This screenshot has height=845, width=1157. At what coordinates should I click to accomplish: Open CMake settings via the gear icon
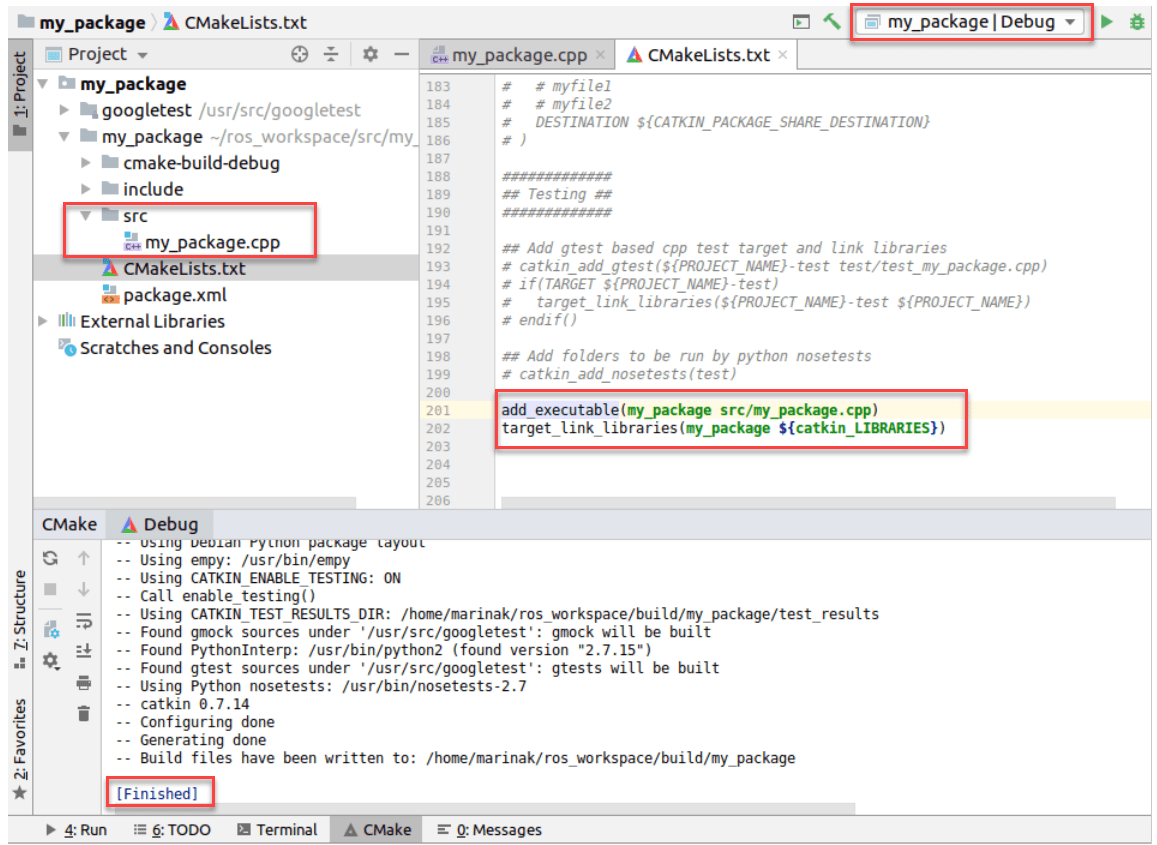point(50,660)
